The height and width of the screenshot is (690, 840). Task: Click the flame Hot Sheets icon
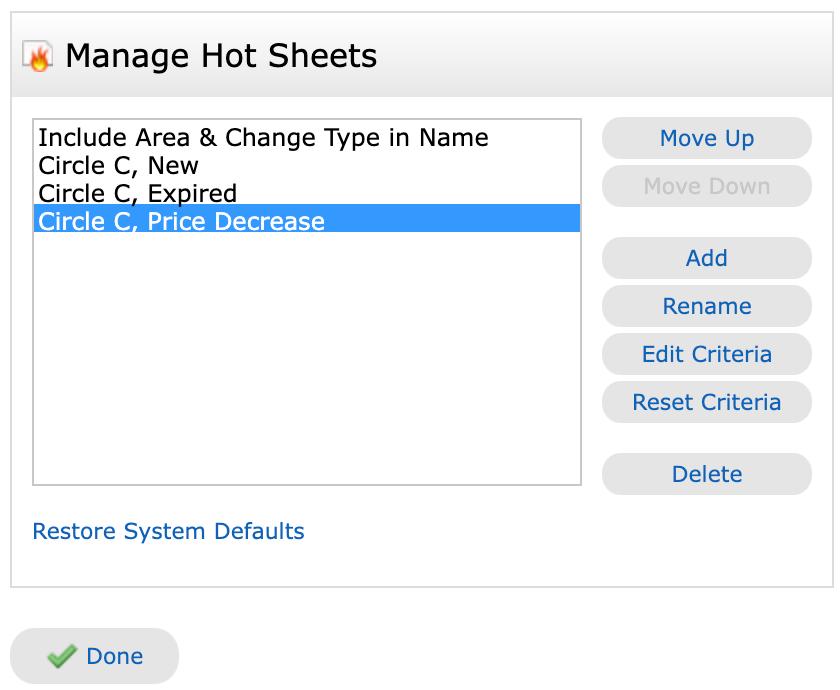37,57
